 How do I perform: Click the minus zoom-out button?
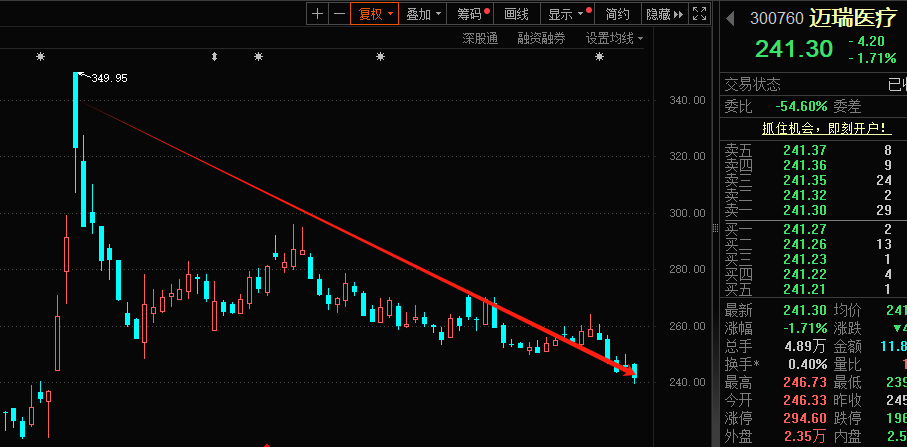pyautogui.click(x=338, y=14)
